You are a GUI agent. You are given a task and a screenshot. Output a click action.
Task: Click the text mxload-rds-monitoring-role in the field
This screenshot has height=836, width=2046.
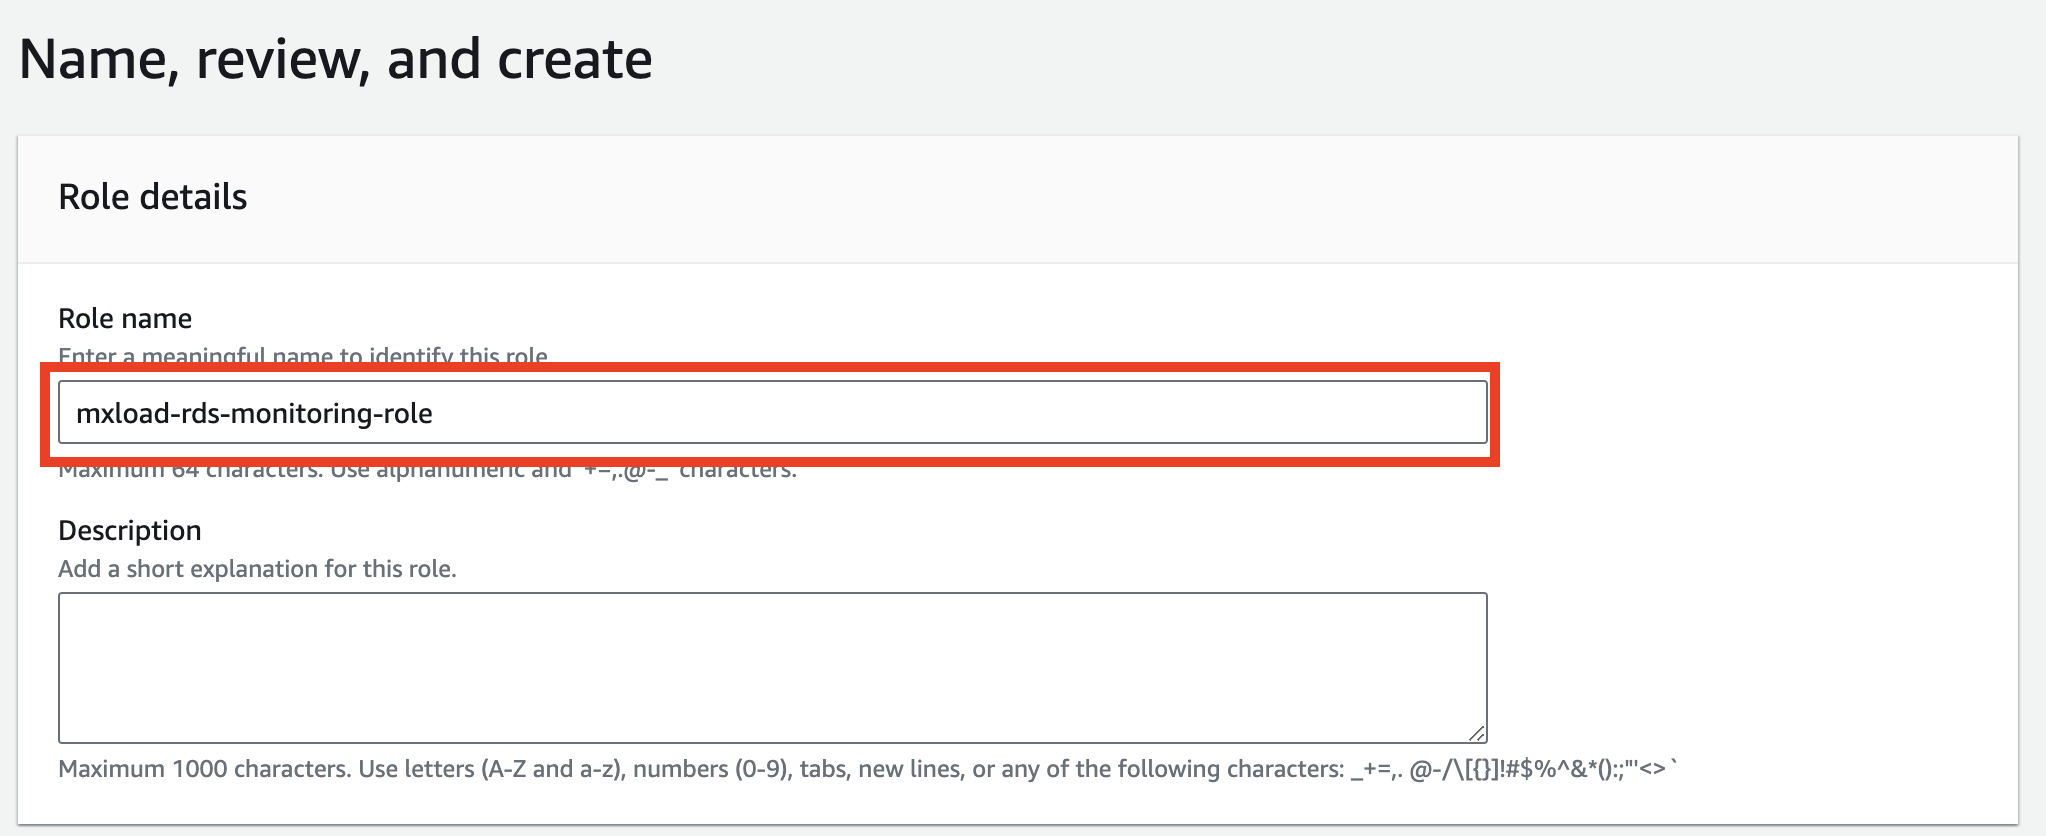click(x=254, y=413)
